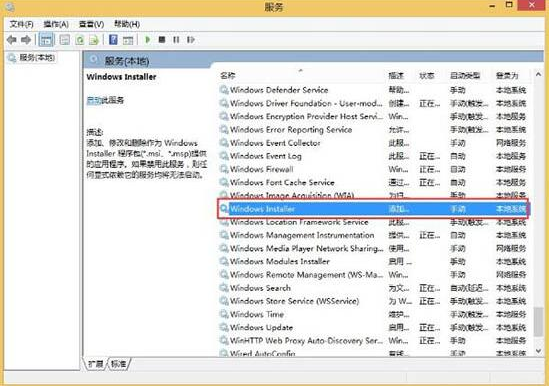Select Windows Remote Management service

(x=373, y=275)
